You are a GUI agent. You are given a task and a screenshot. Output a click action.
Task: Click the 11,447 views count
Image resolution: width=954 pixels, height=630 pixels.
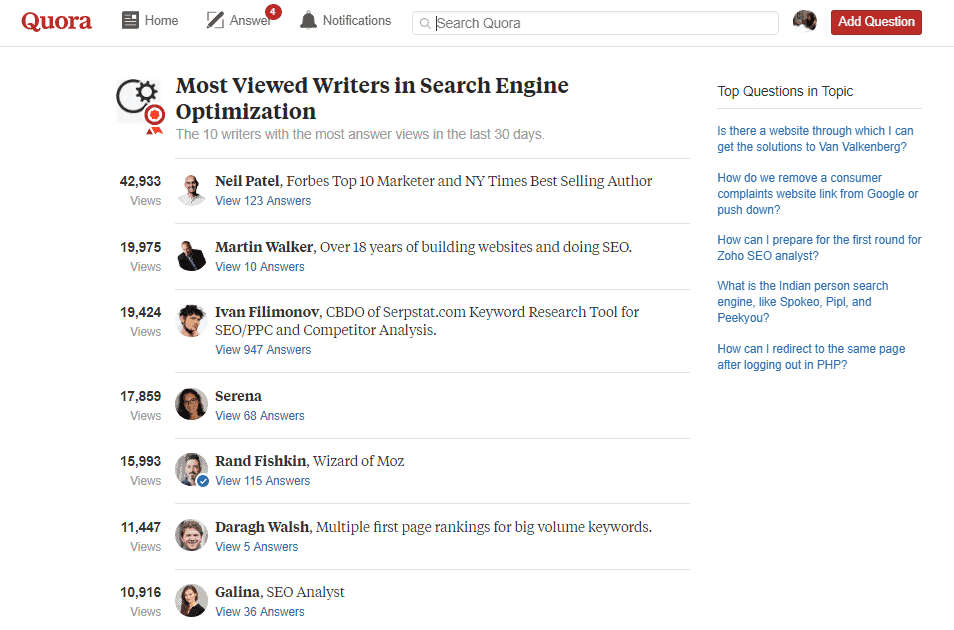point(141,527)
